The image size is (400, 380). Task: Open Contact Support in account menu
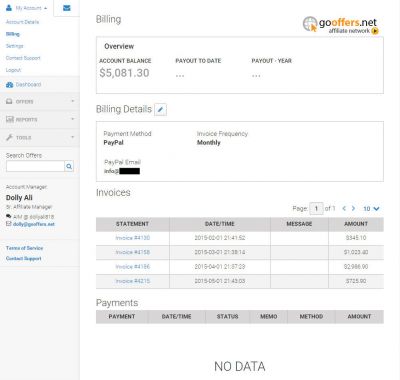[x=23, y=58]
